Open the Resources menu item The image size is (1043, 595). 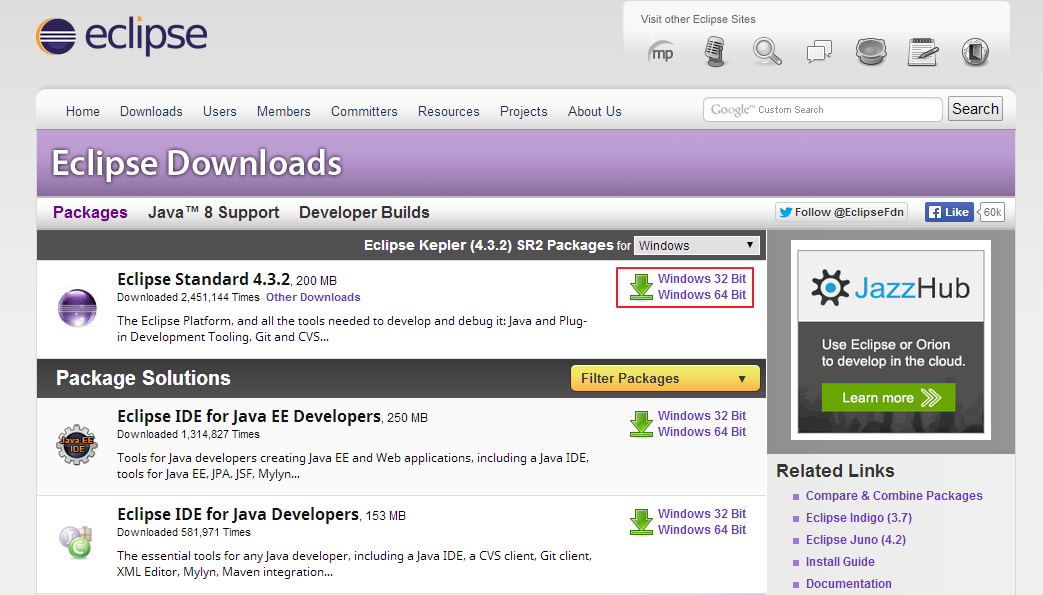pyautogui.click(x=448, y=111)
